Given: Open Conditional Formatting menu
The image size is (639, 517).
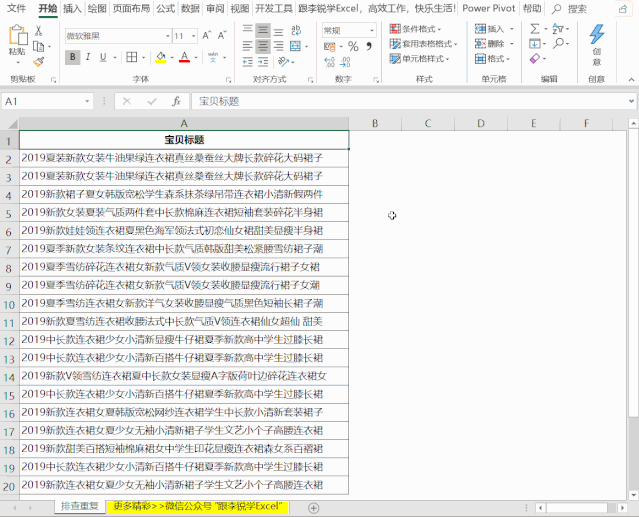Looking at the screenshot, I should 416,29.
